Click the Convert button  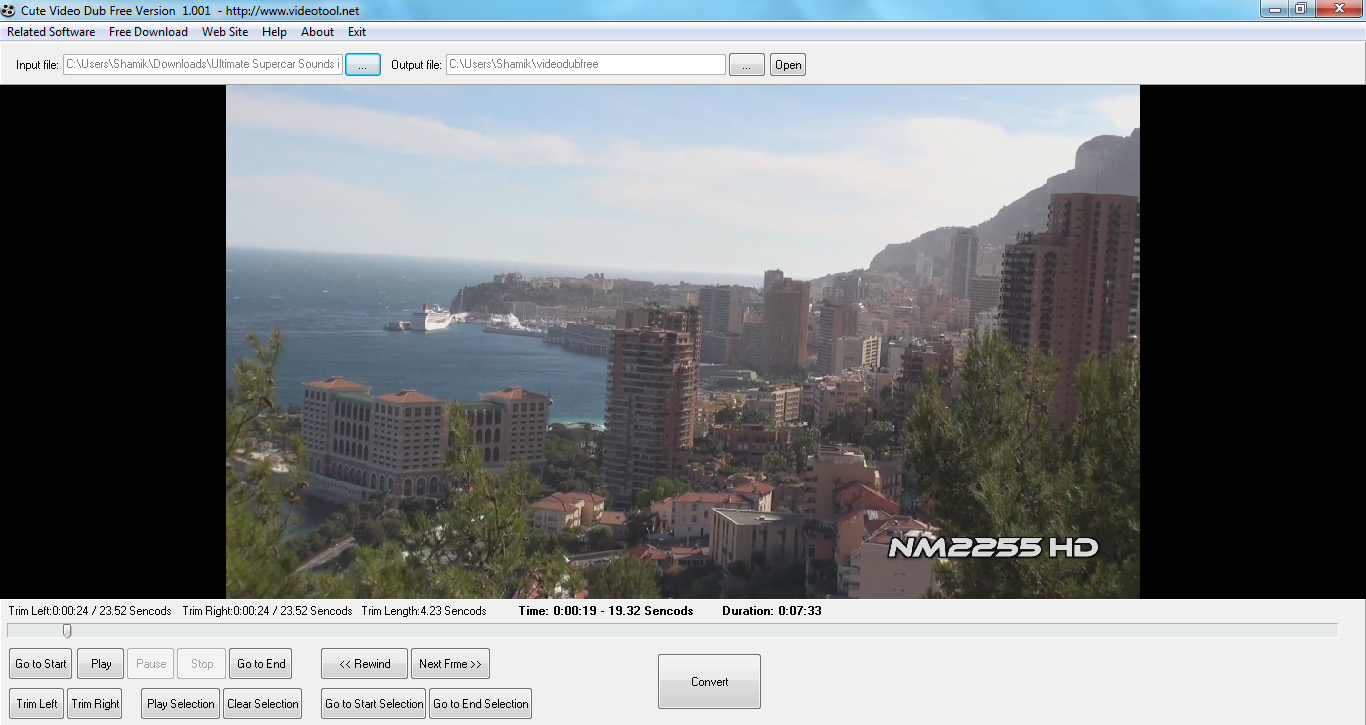710,682
